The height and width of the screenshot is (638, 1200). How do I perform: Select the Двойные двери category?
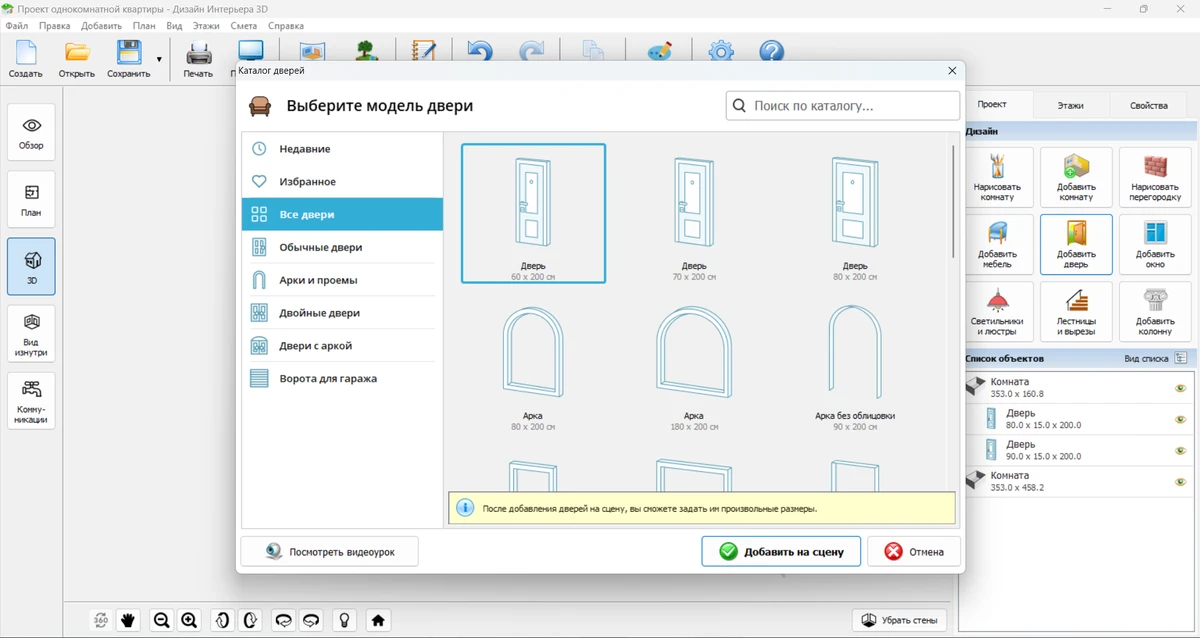[x=342, y=313]
